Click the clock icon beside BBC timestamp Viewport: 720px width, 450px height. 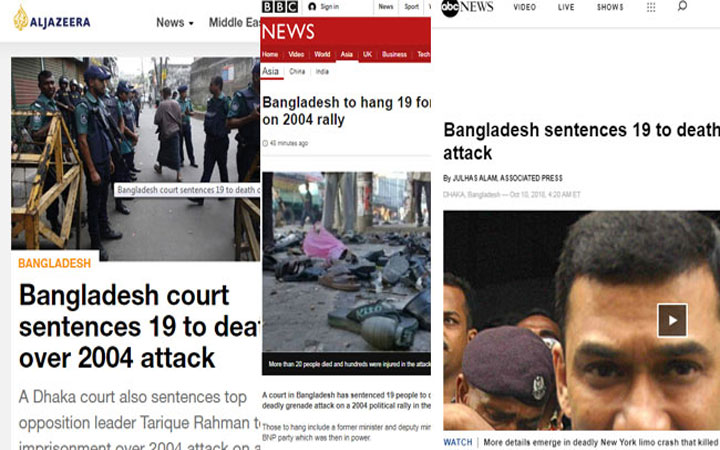265,143
